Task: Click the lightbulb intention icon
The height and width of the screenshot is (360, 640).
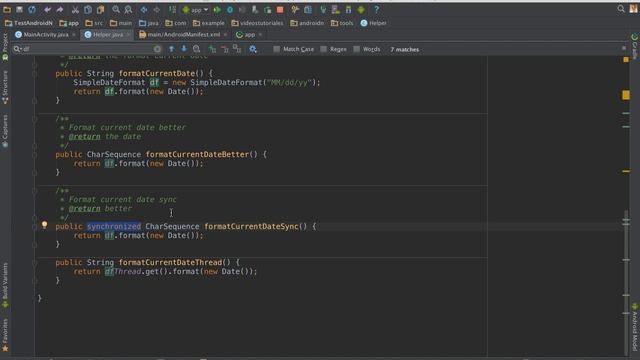Action: coord(44,224)
